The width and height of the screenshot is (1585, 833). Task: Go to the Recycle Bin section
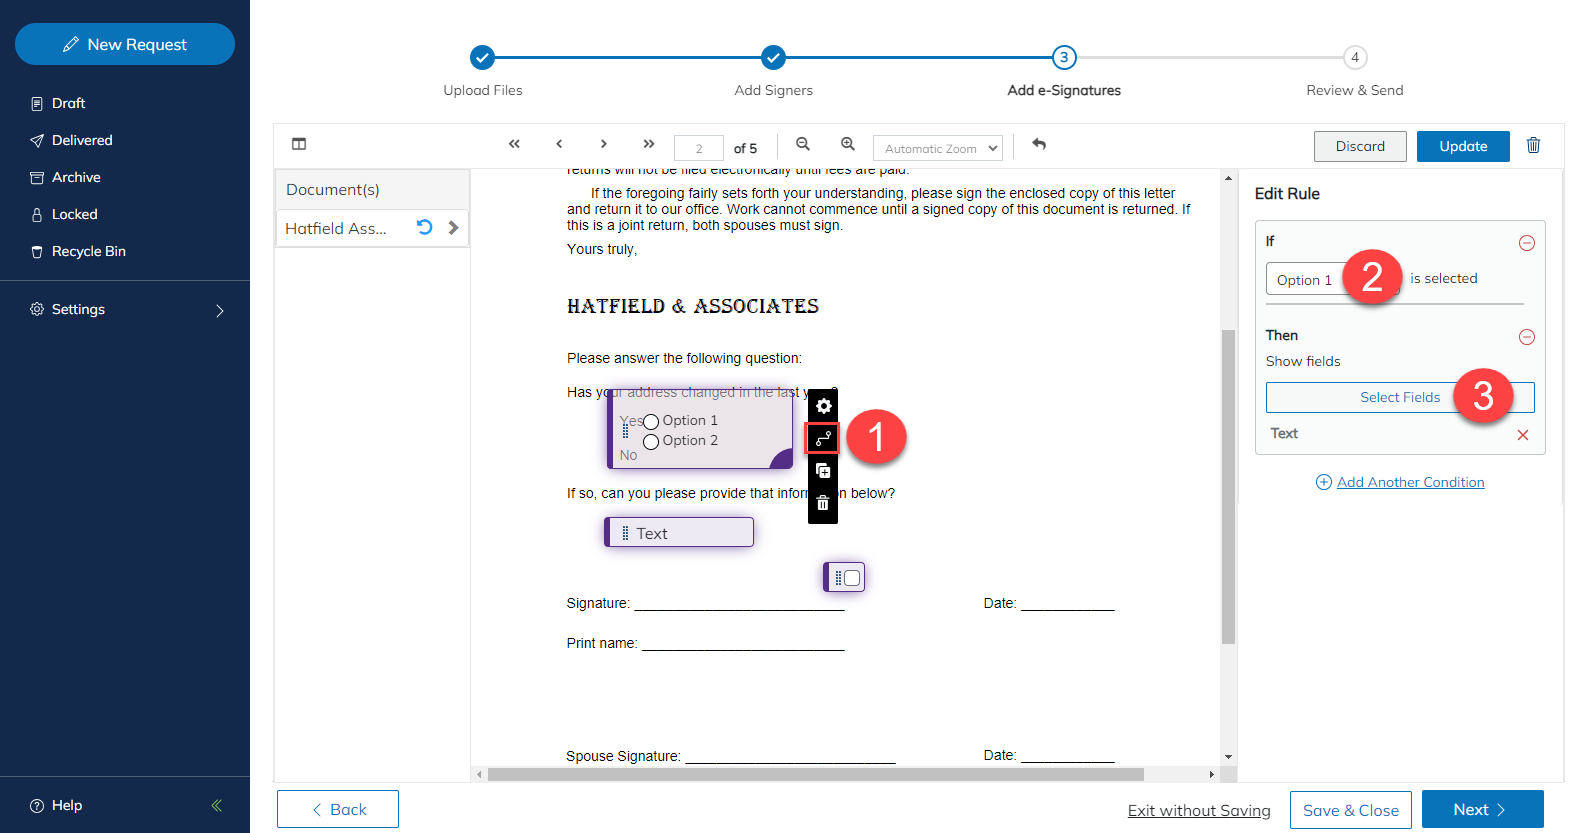coord(88,251)
